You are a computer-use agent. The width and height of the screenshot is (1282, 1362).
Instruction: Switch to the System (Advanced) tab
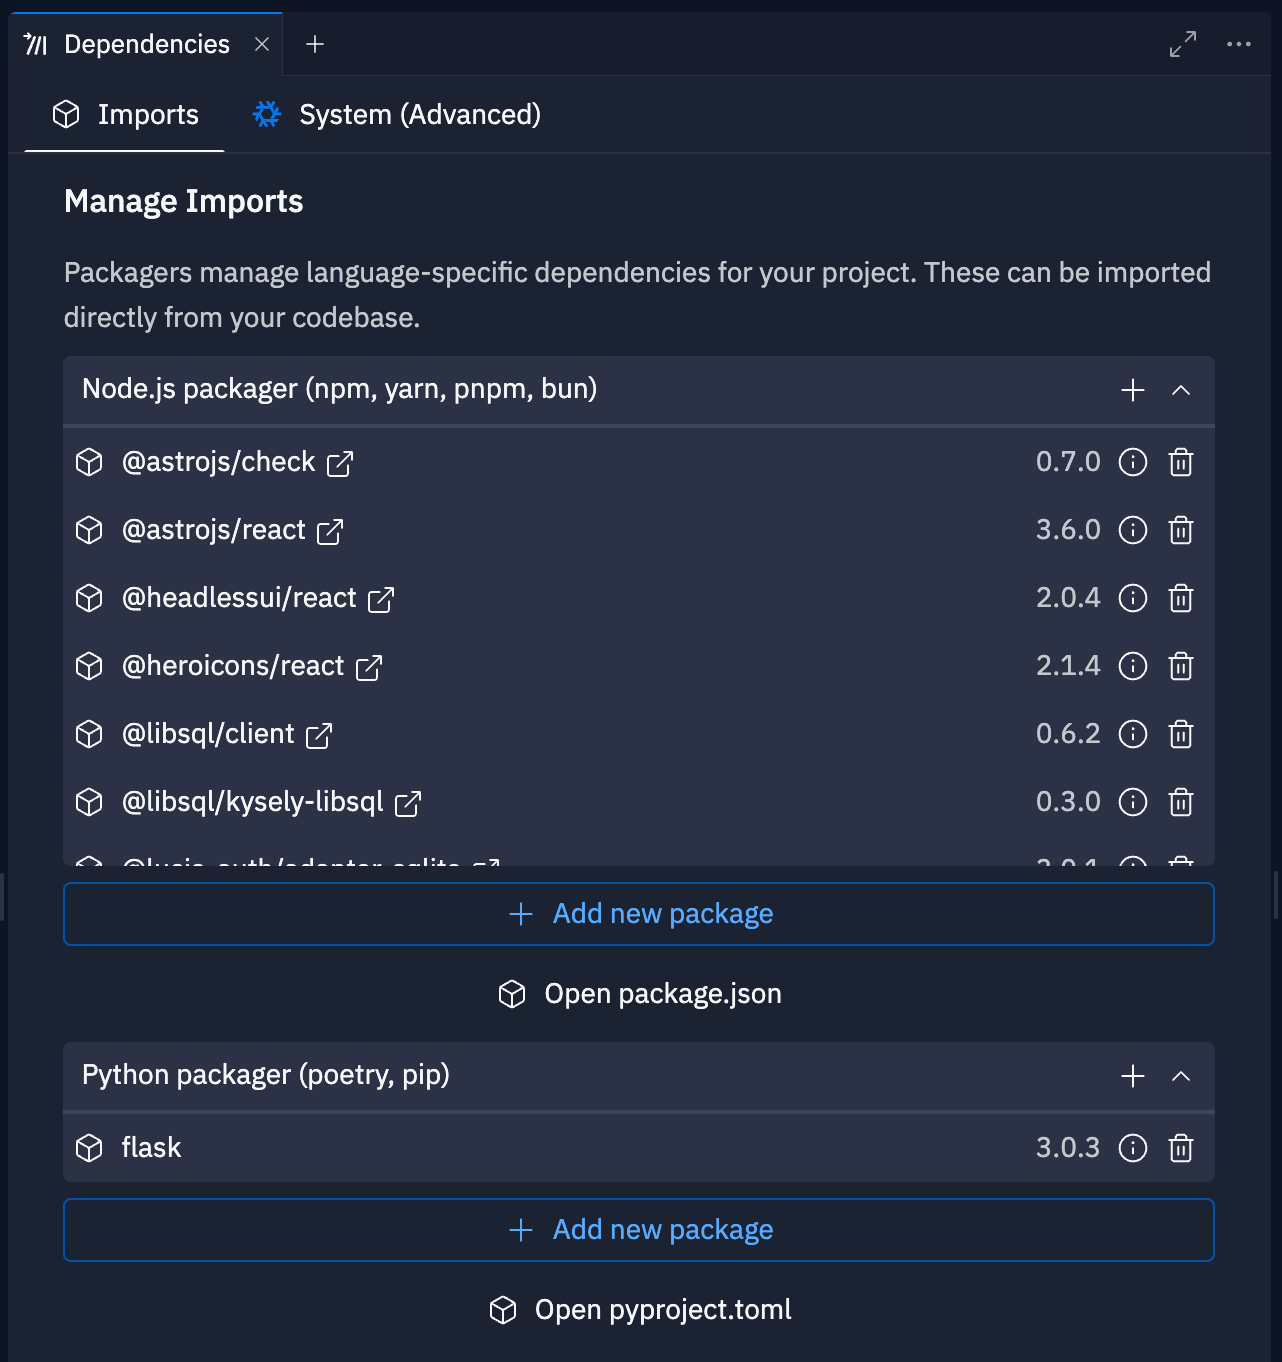(x=397, y=115)
